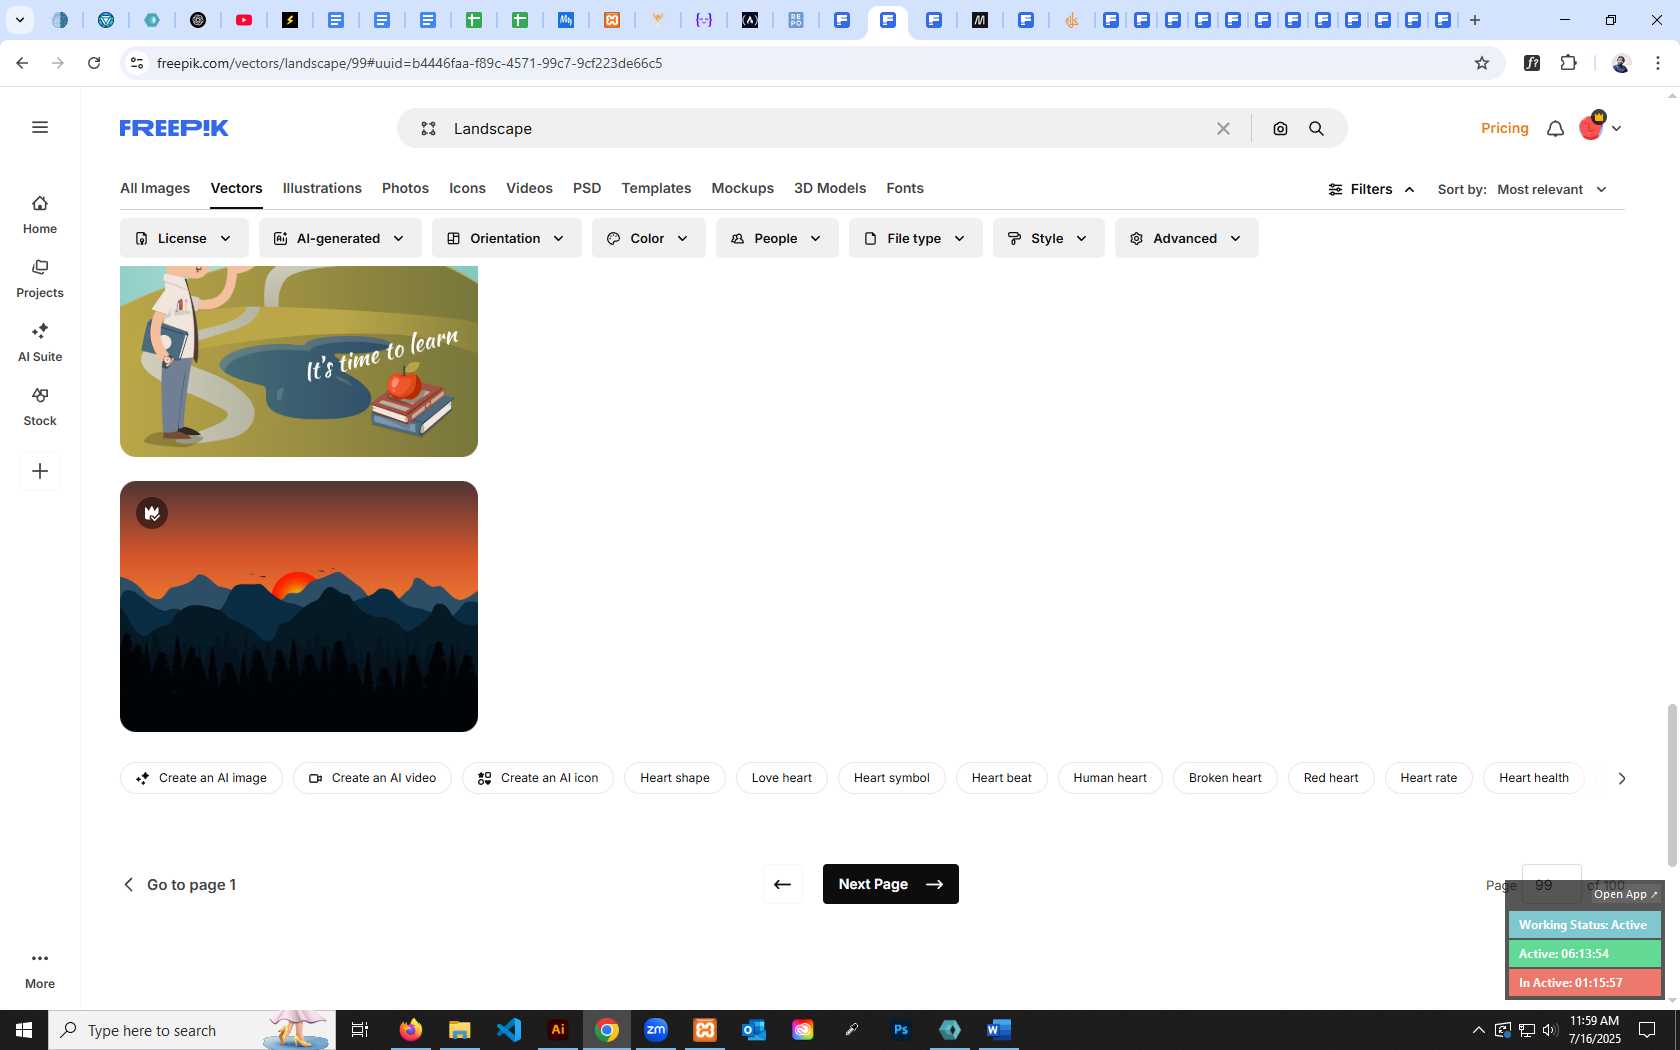
Task: Go back in browser history
Action: (x=22, y=63)
